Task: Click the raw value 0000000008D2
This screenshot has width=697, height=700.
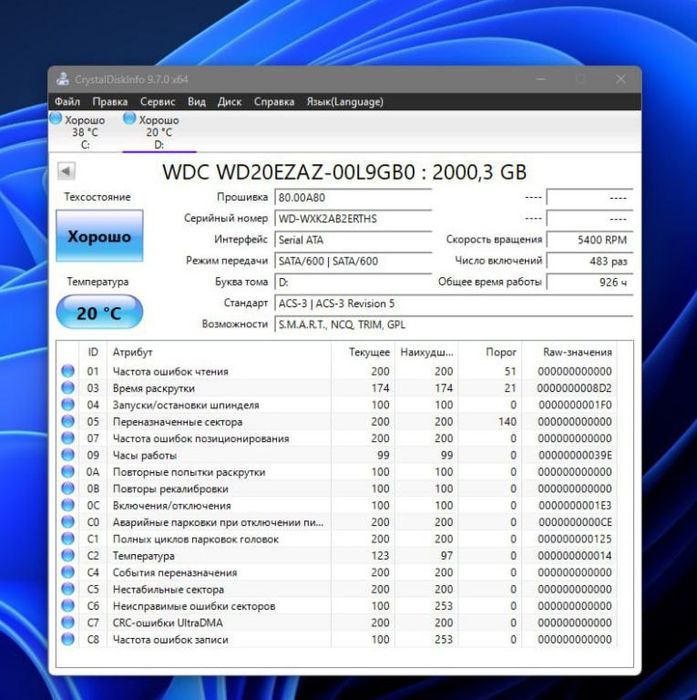Action: click(x=574, y=388)
